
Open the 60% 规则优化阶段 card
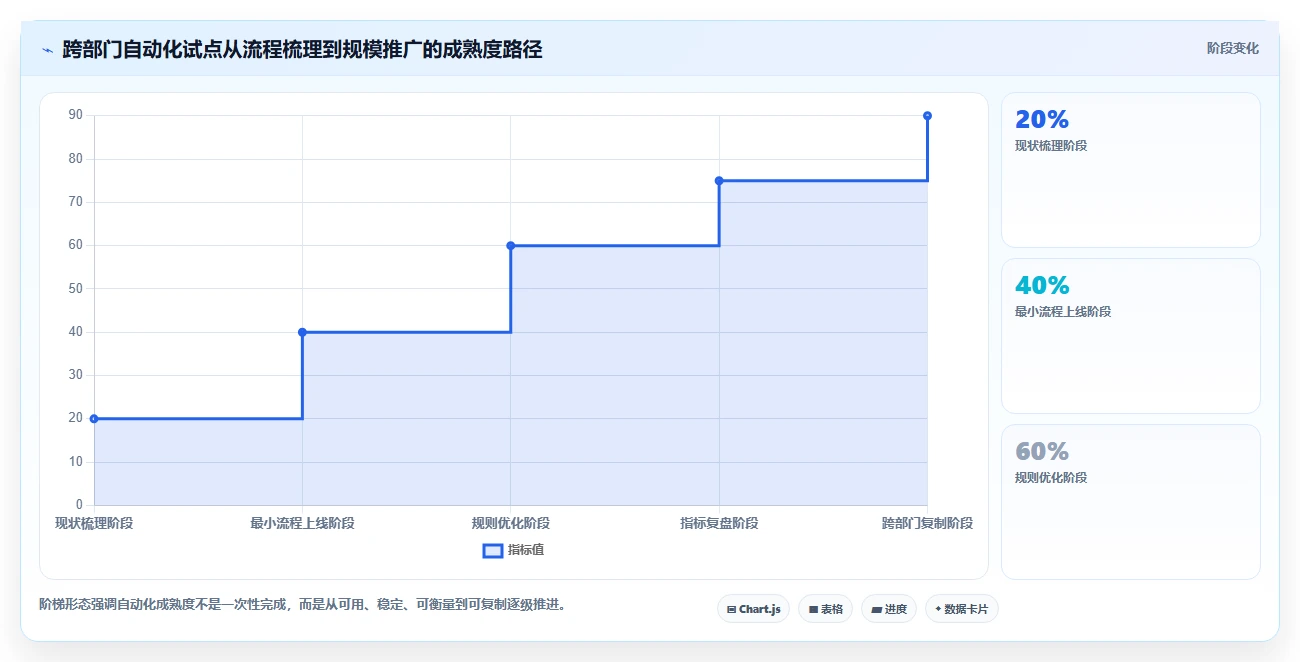[x=1131, y=502]
